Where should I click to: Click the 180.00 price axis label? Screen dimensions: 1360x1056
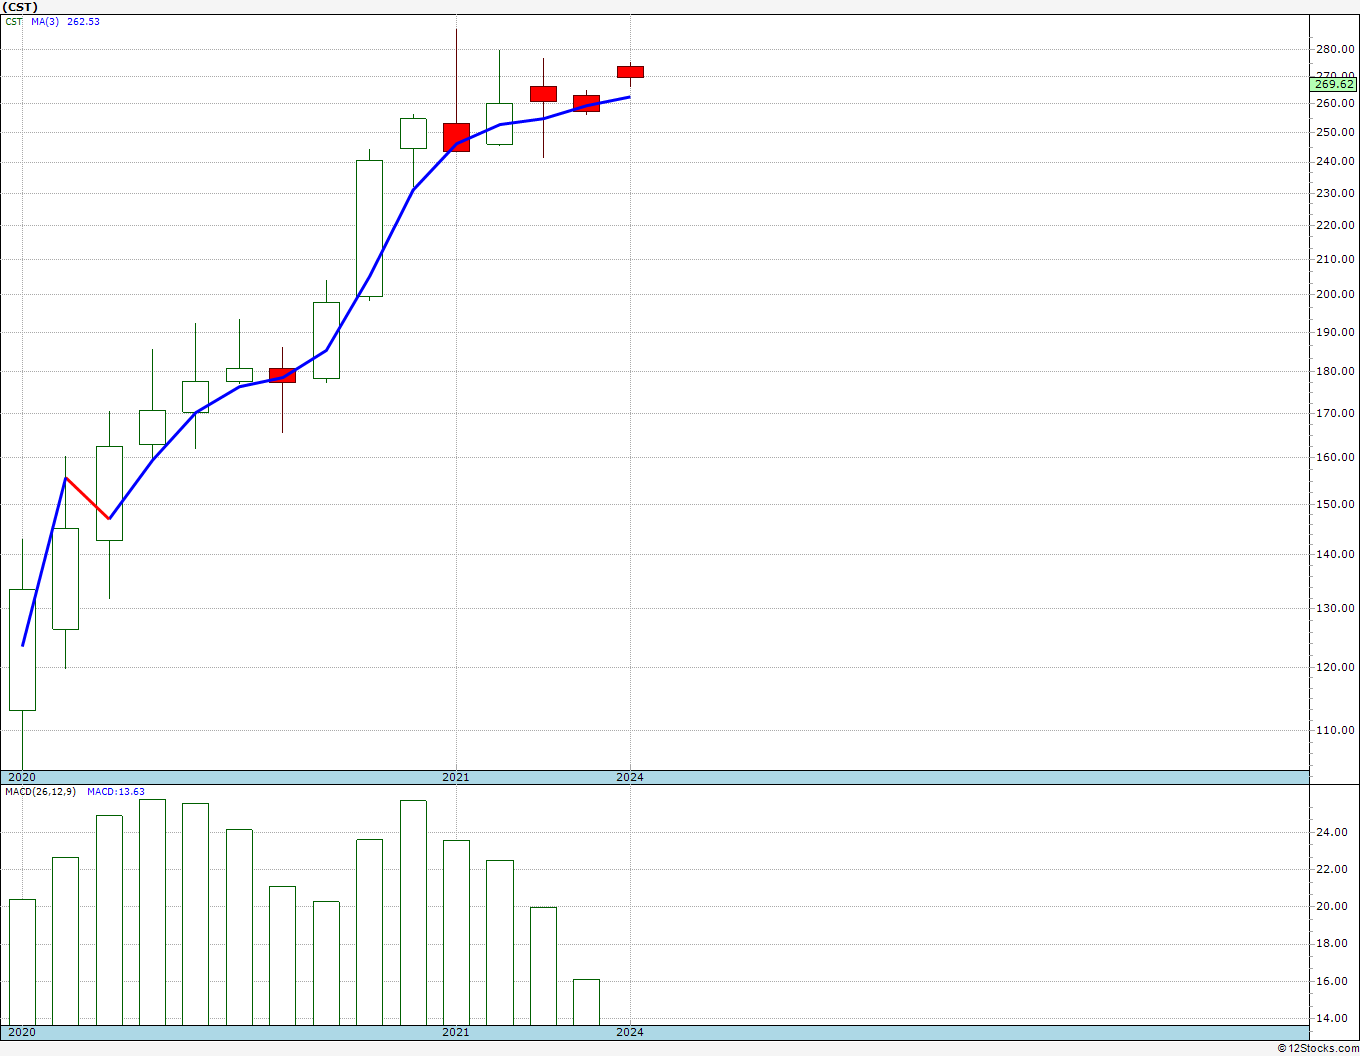[x=1335, y=371]
